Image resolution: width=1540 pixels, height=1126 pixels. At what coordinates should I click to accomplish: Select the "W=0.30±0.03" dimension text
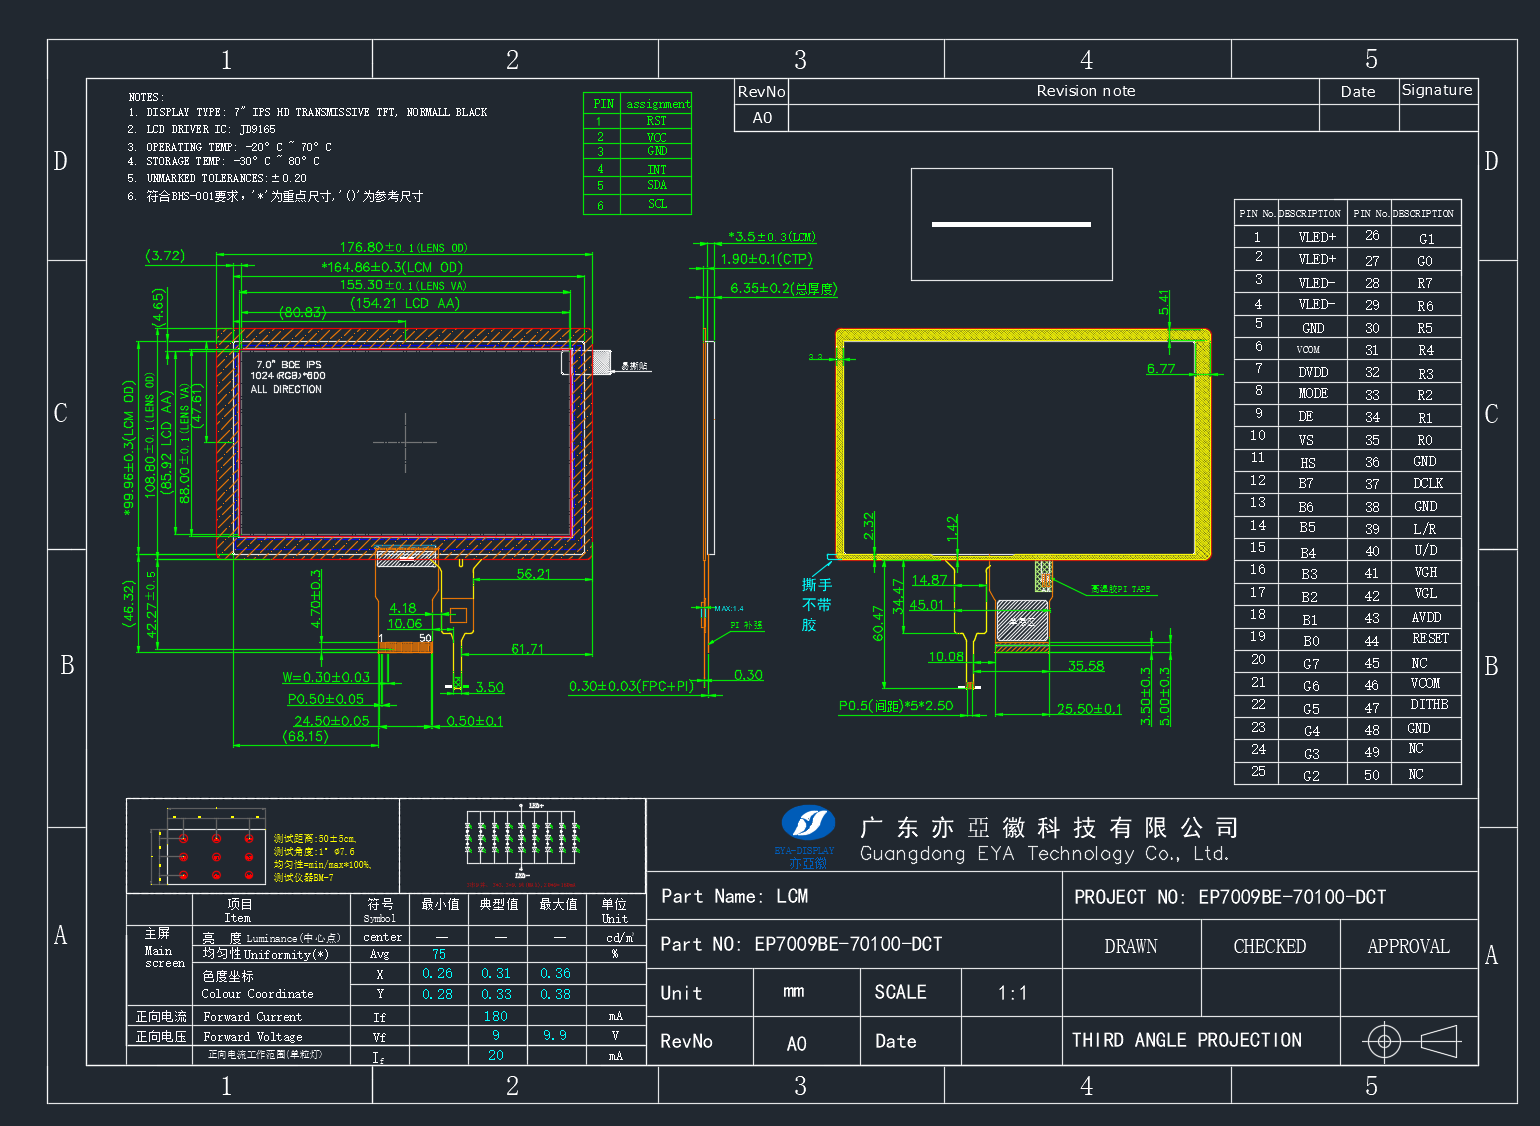point(326,677)
